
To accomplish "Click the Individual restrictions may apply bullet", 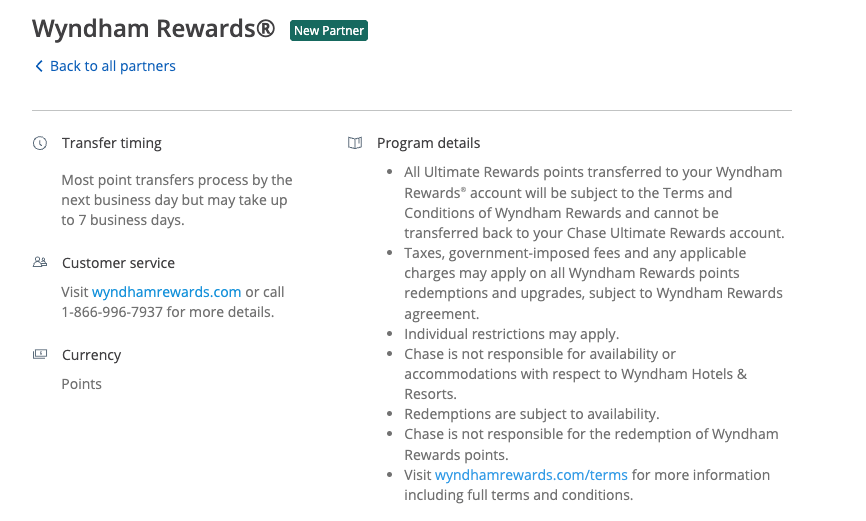I will (511, 334).
